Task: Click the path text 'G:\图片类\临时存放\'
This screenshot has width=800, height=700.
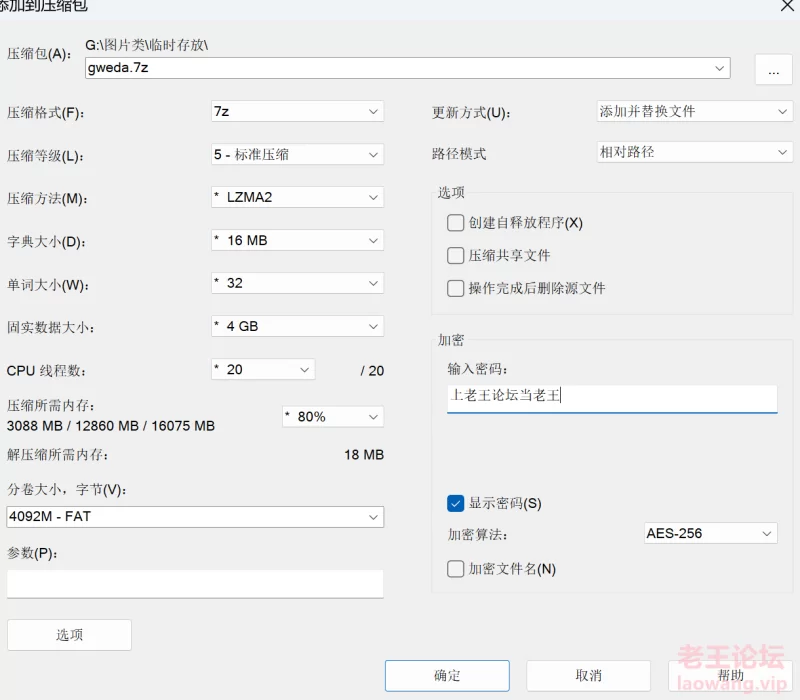Action: click(x=146, y=45)
